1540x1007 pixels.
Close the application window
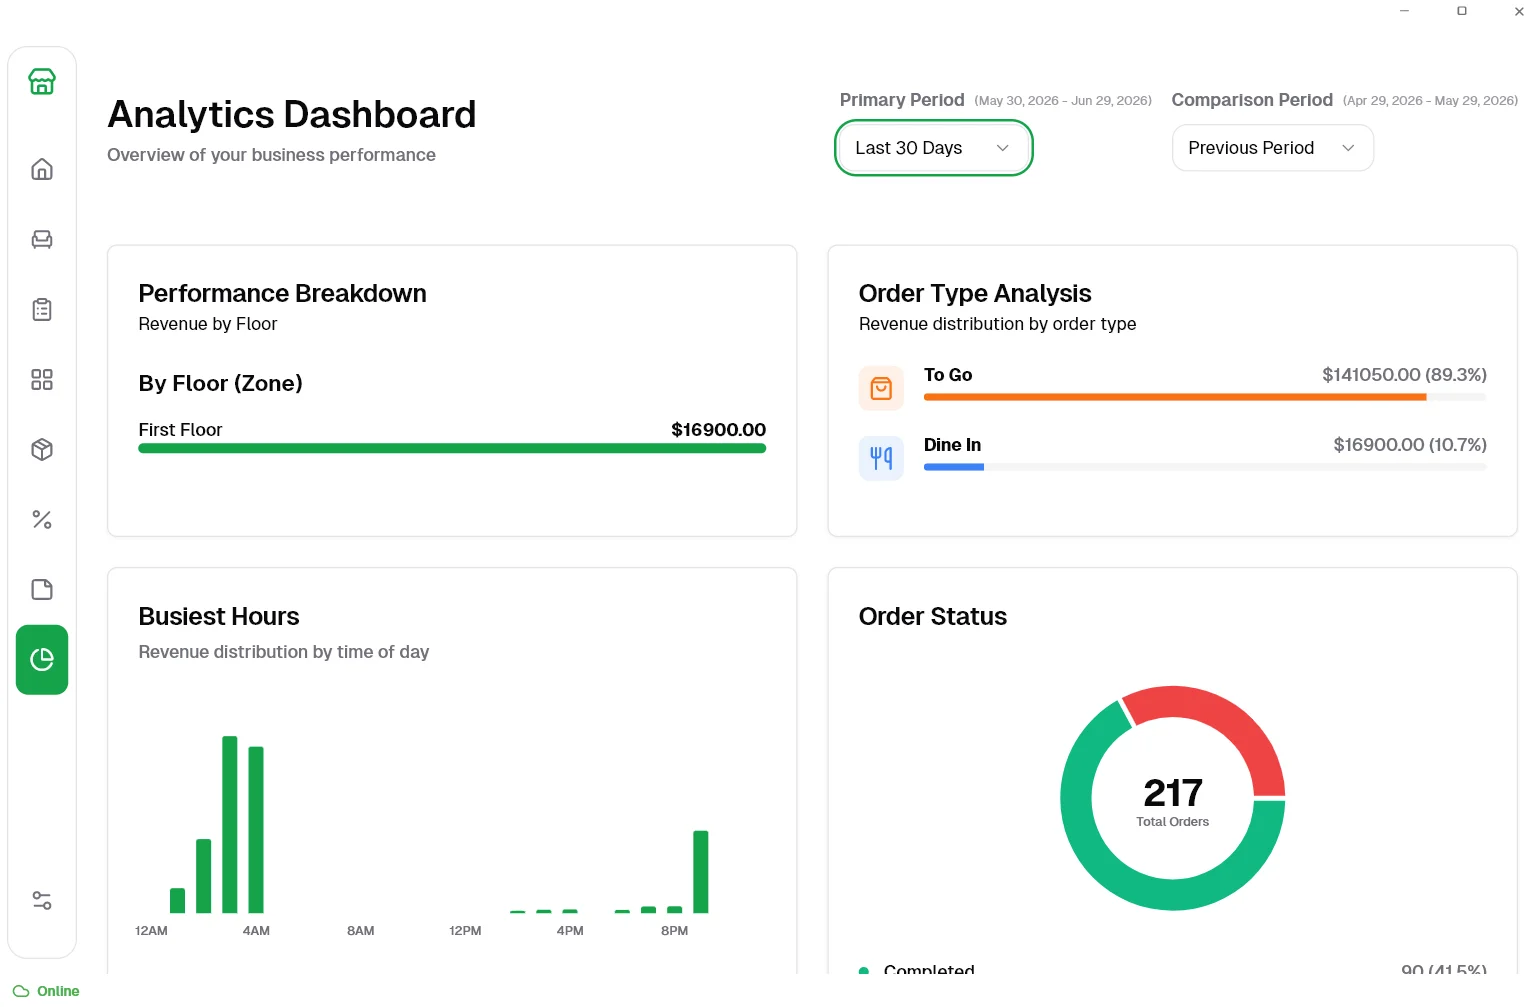pyautogui.click(x=1519, y=11)
